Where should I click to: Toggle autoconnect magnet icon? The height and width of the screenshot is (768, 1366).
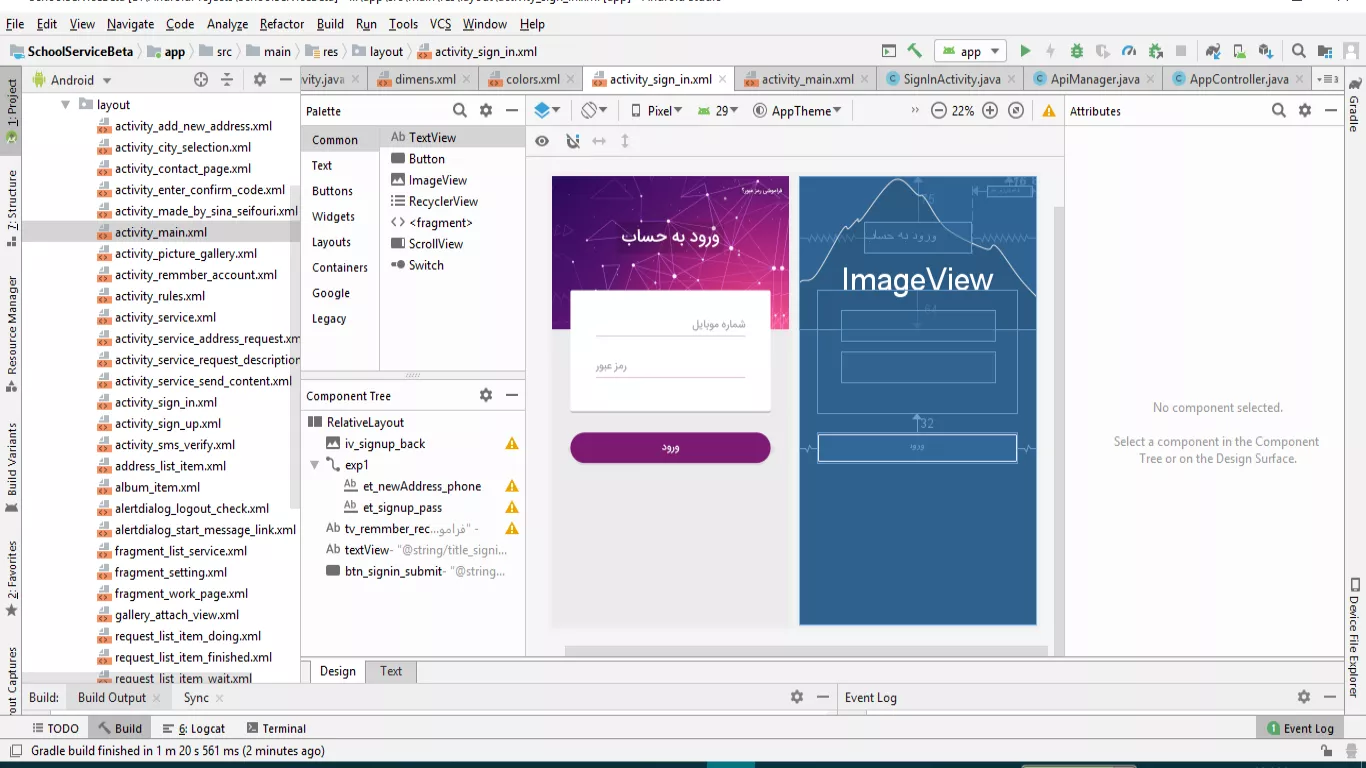coord(573,141)
